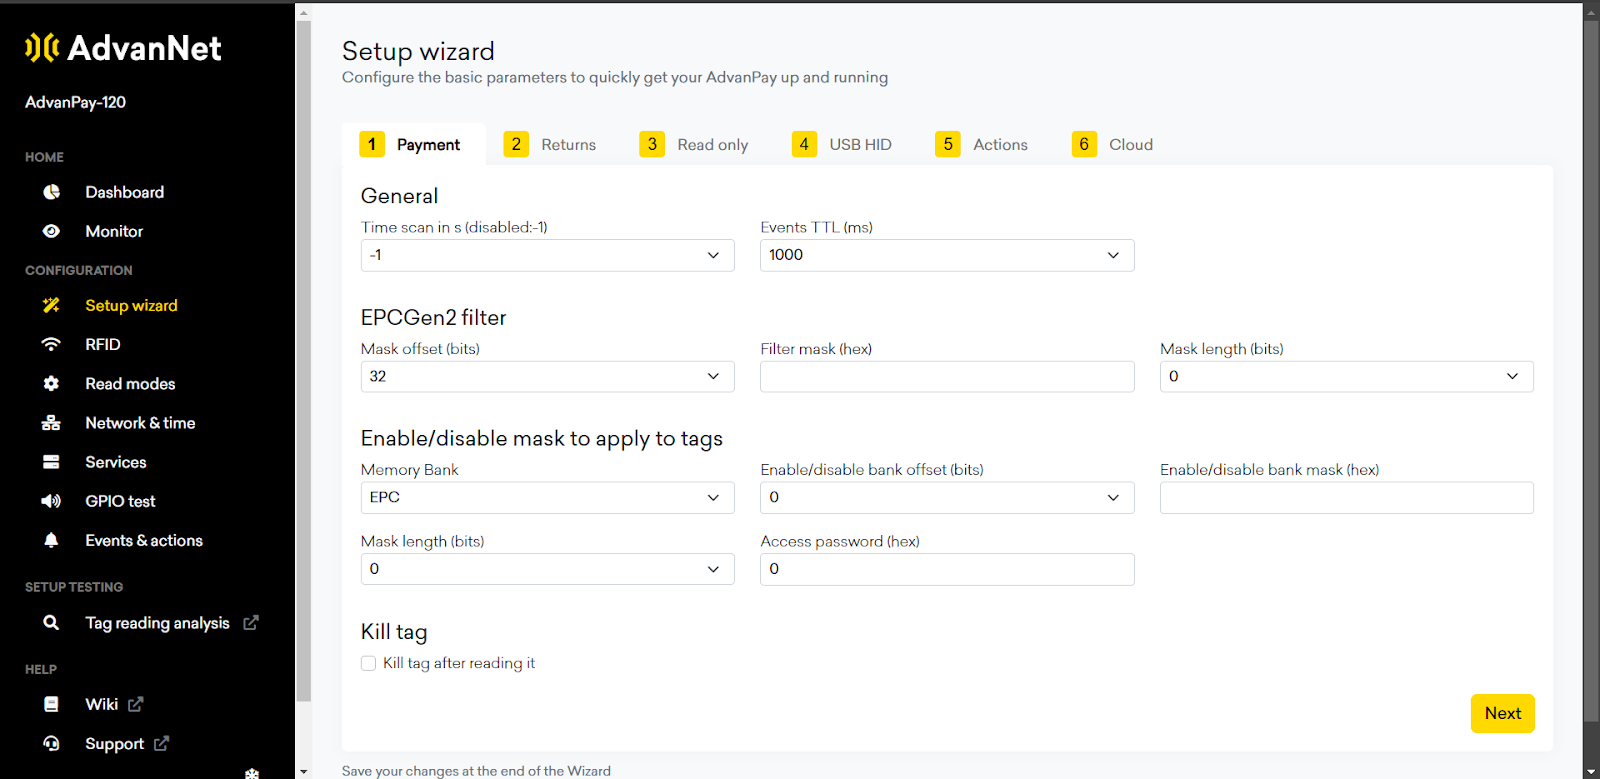The height and width of the screenshot is (779, 1600).
Task: Open the Events TTL dropdown
Action: click(946, 255)
